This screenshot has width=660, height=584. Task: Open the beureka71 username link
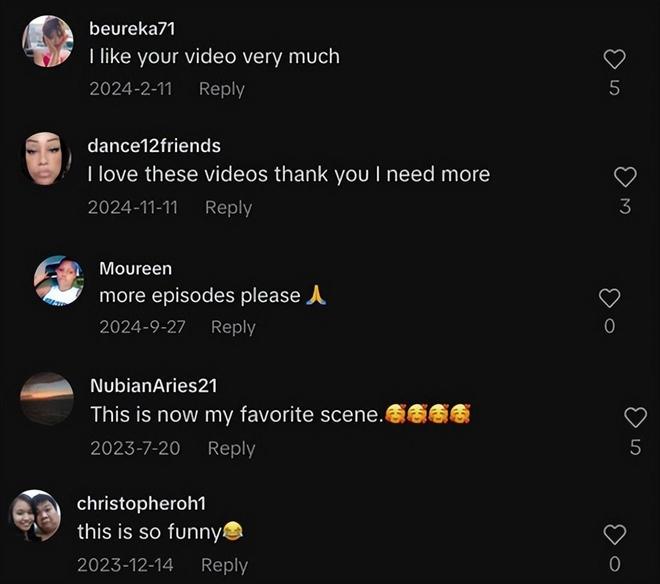[132, 29]
